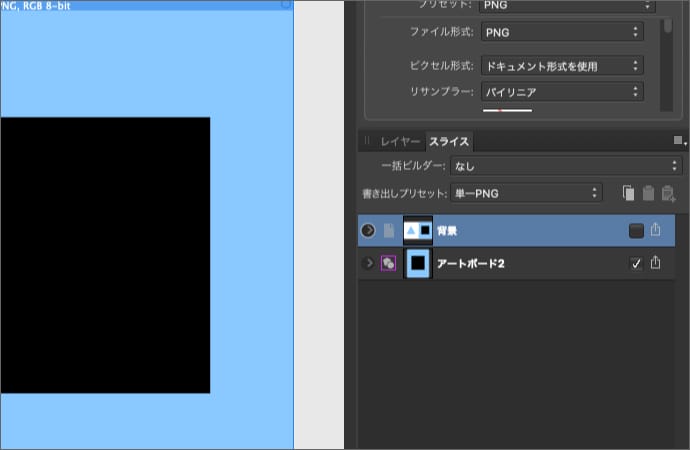Screen dimensions: 690x450
Task: Click the アートボード2 slice thumbnail
Action: [x=418, y=263]
